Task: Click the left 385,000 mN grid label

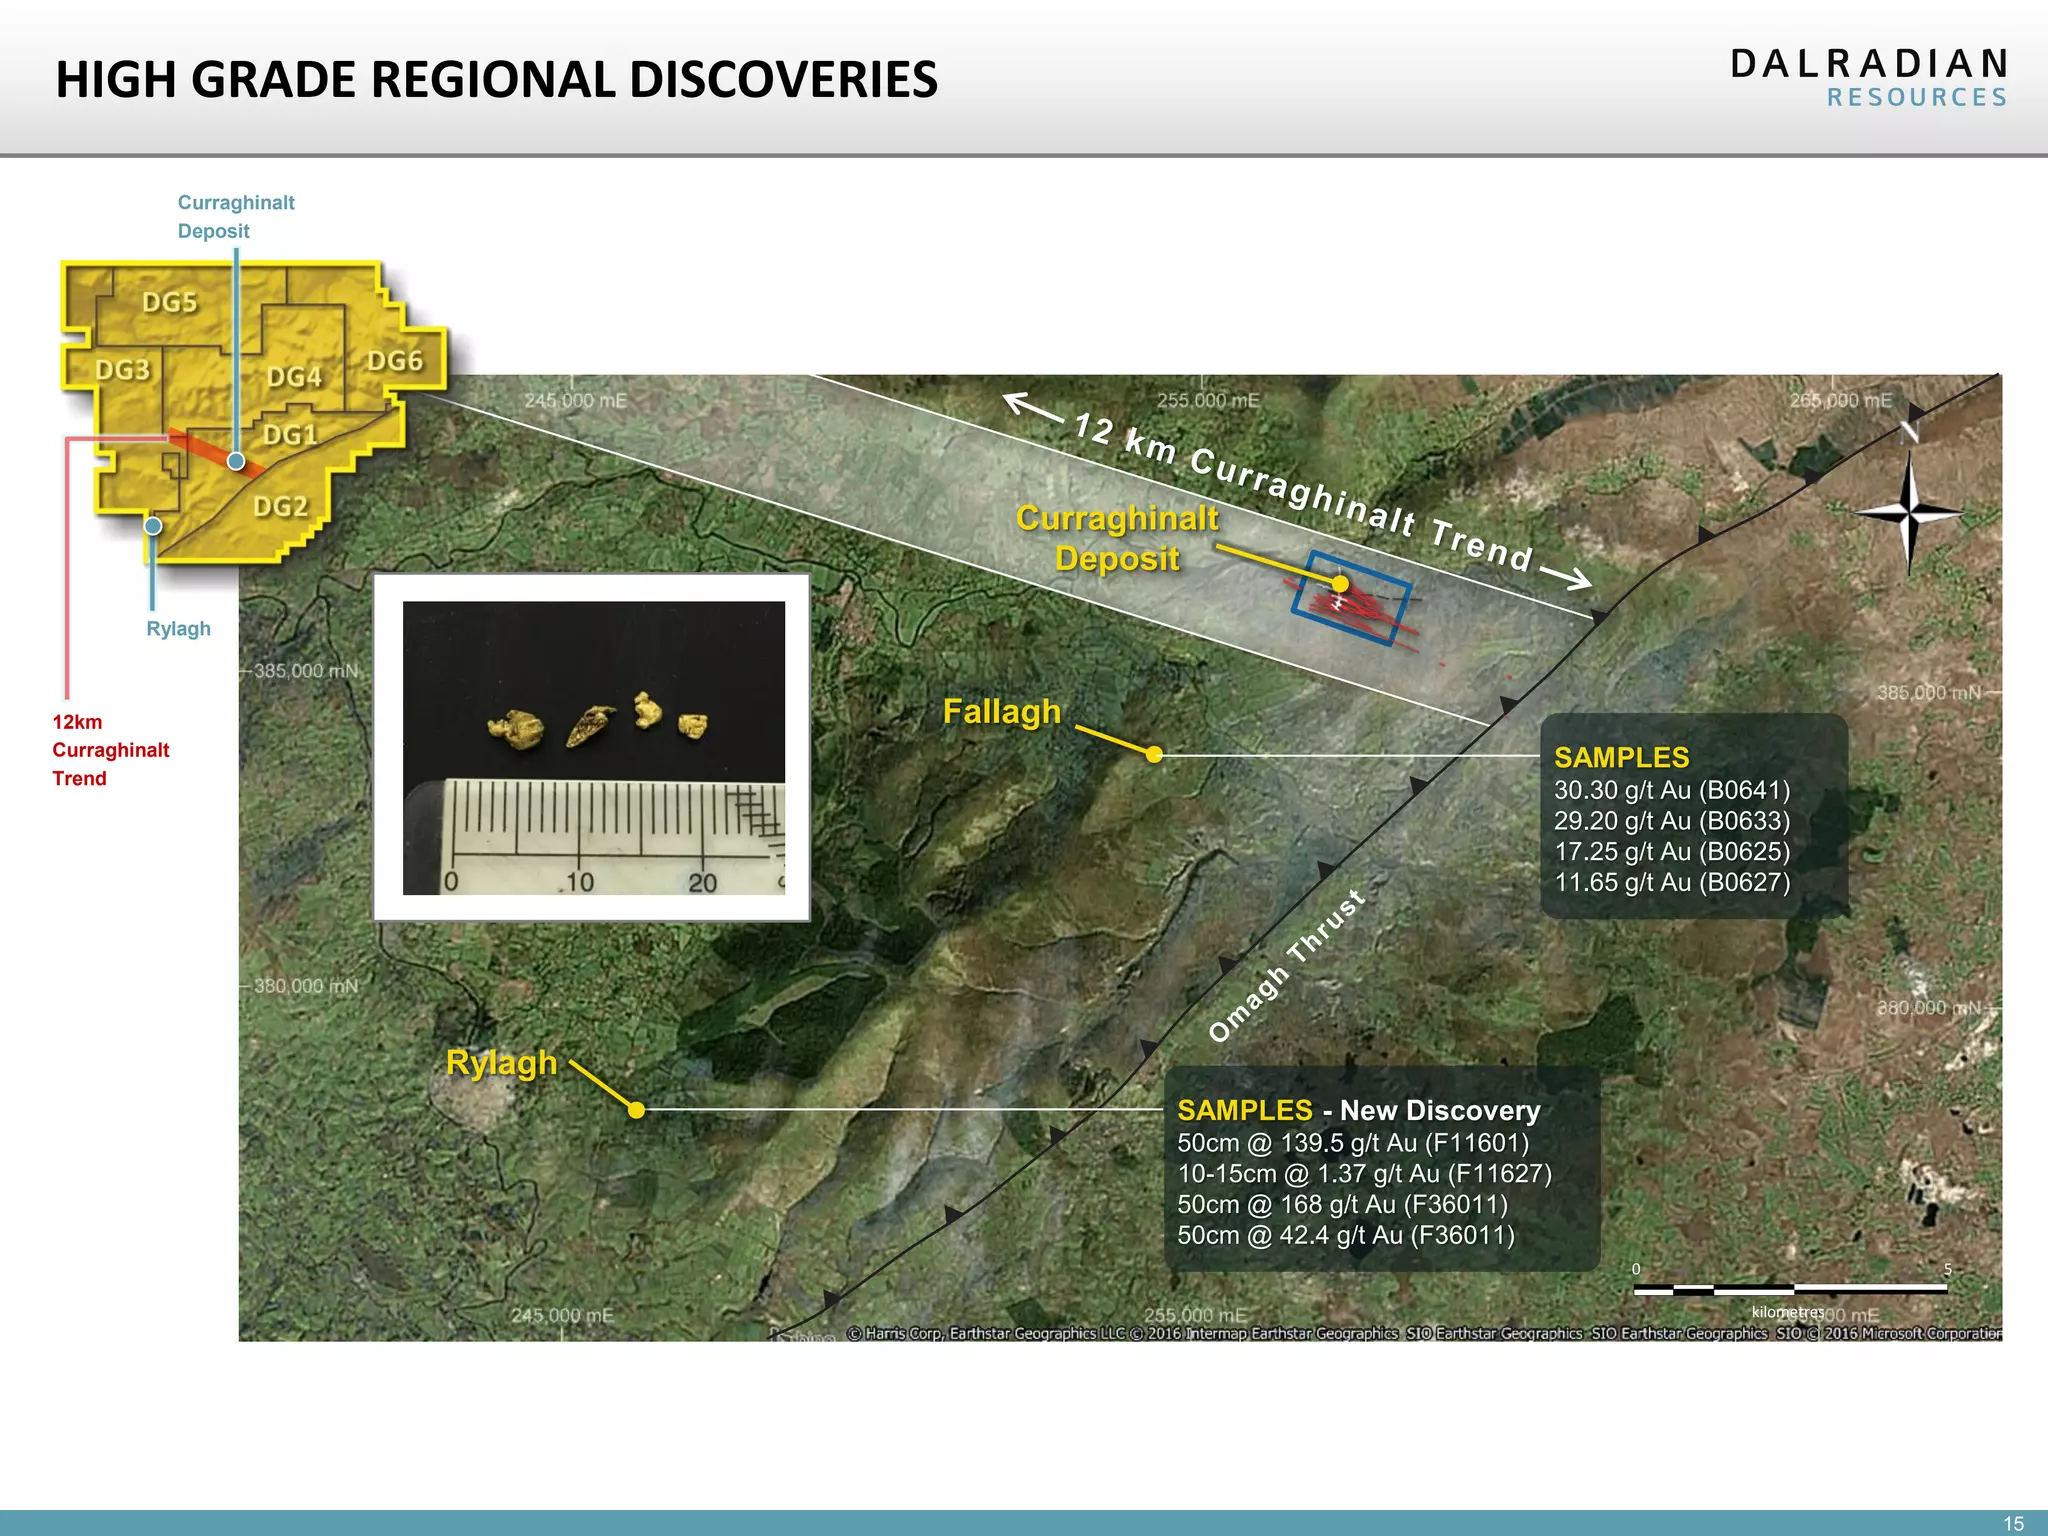Action: pos(306,671)
